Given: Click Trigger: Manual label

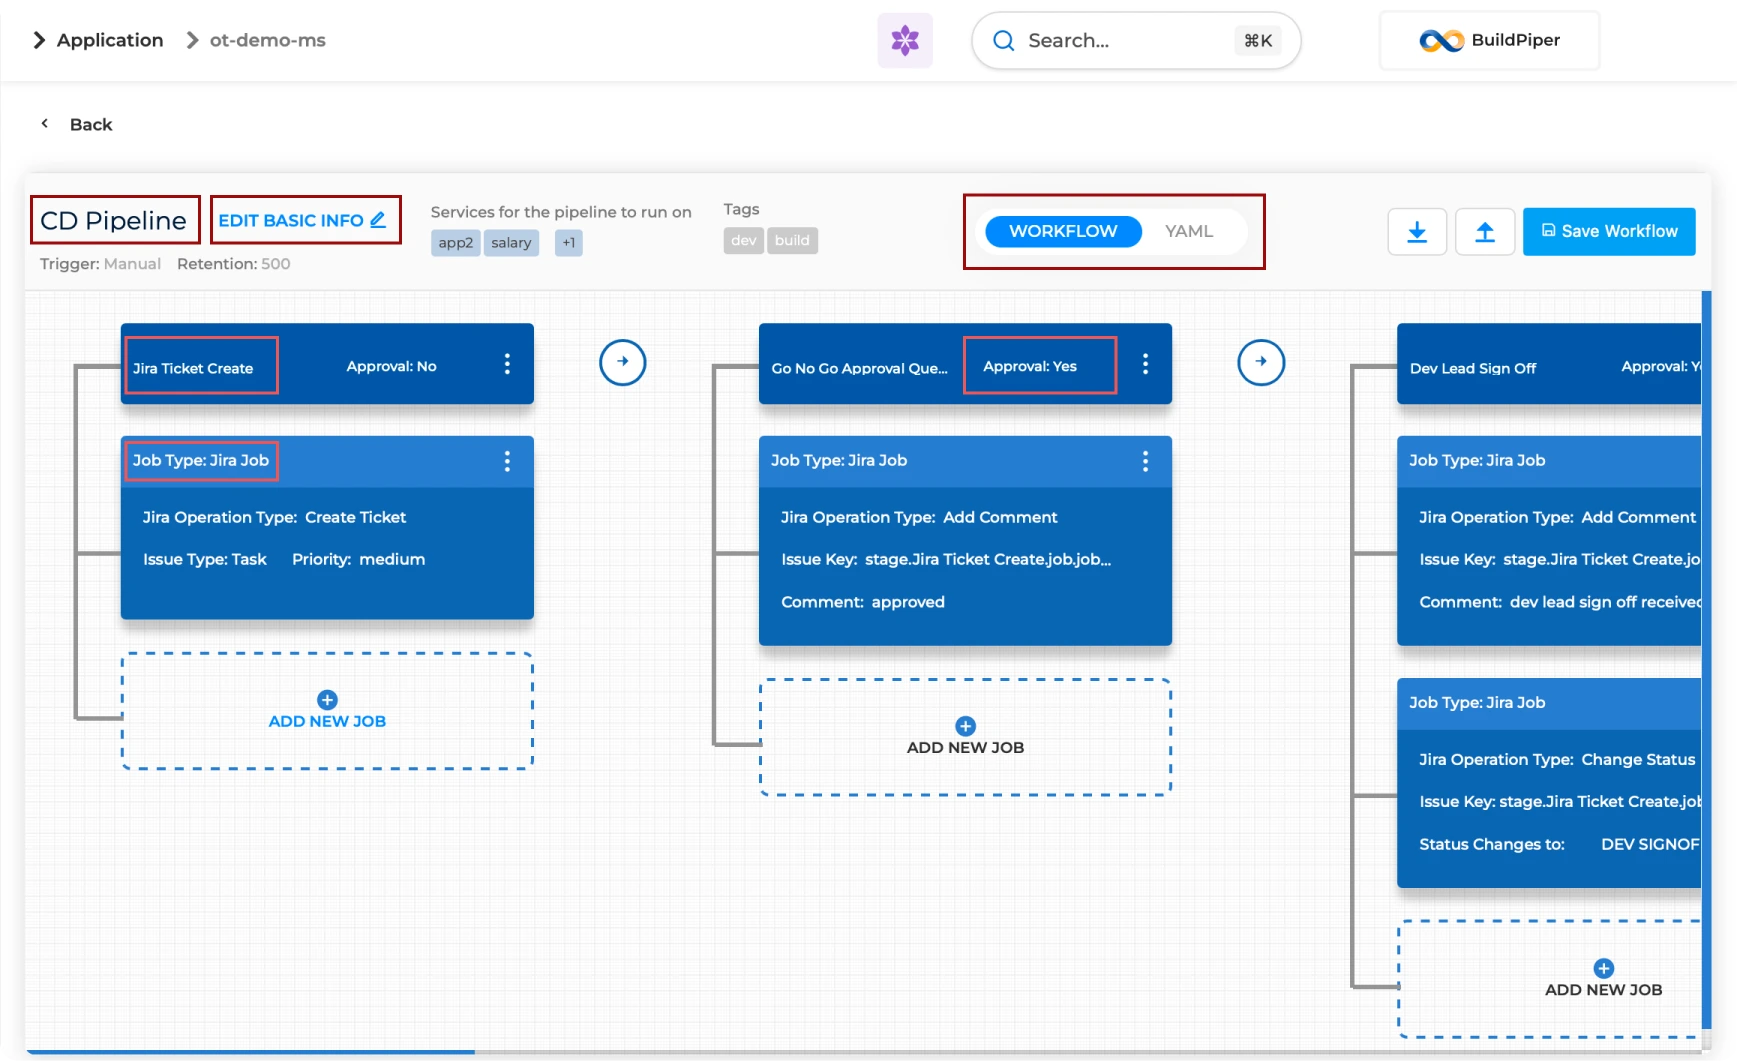Looking at the screenshot, I should [x=100, y=264].
